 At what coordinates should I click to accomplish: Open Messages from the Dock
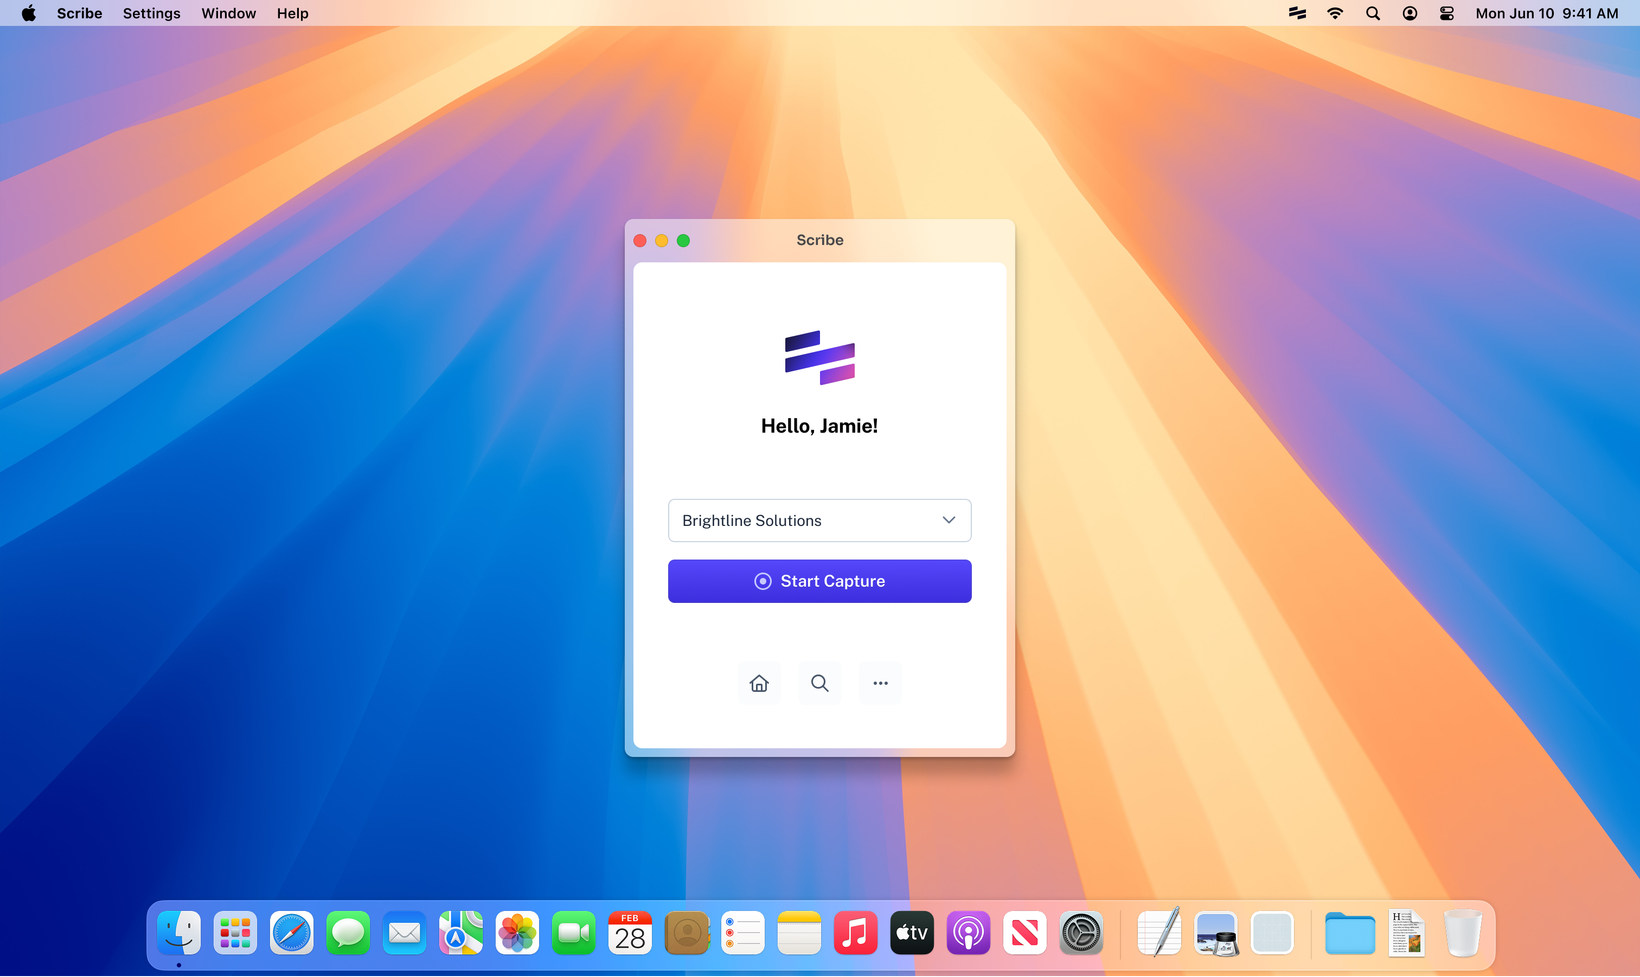click(348, 934)
